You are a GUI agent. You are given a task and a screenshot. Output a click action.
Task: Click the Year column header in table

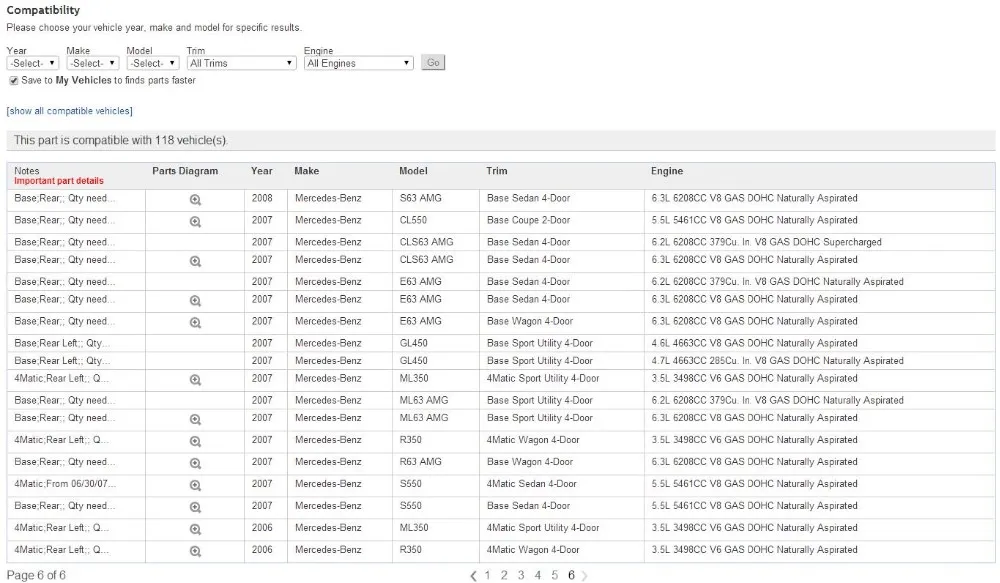pos(261,171)
